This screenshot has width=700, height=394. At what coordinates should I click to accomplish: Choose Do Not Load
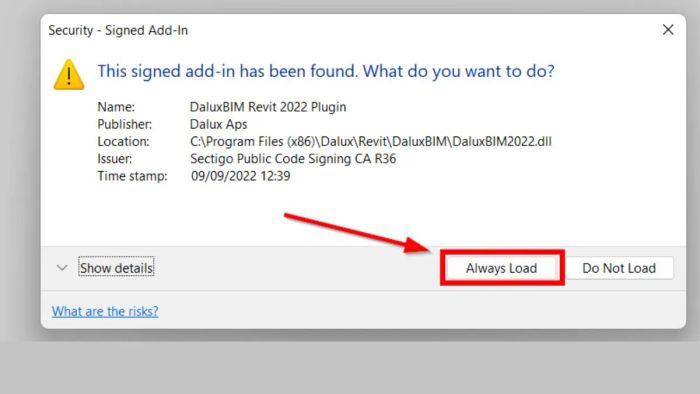point(619,268)
